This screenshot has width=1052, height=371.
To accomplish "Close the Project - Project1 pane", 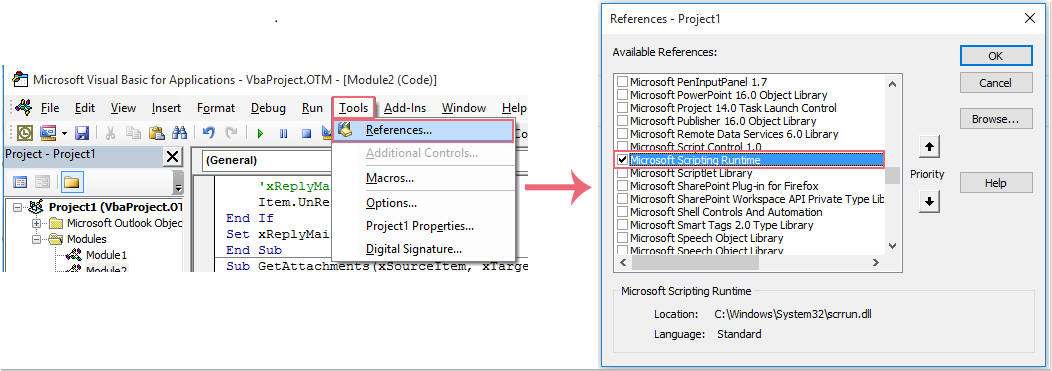I will [172, 156].
